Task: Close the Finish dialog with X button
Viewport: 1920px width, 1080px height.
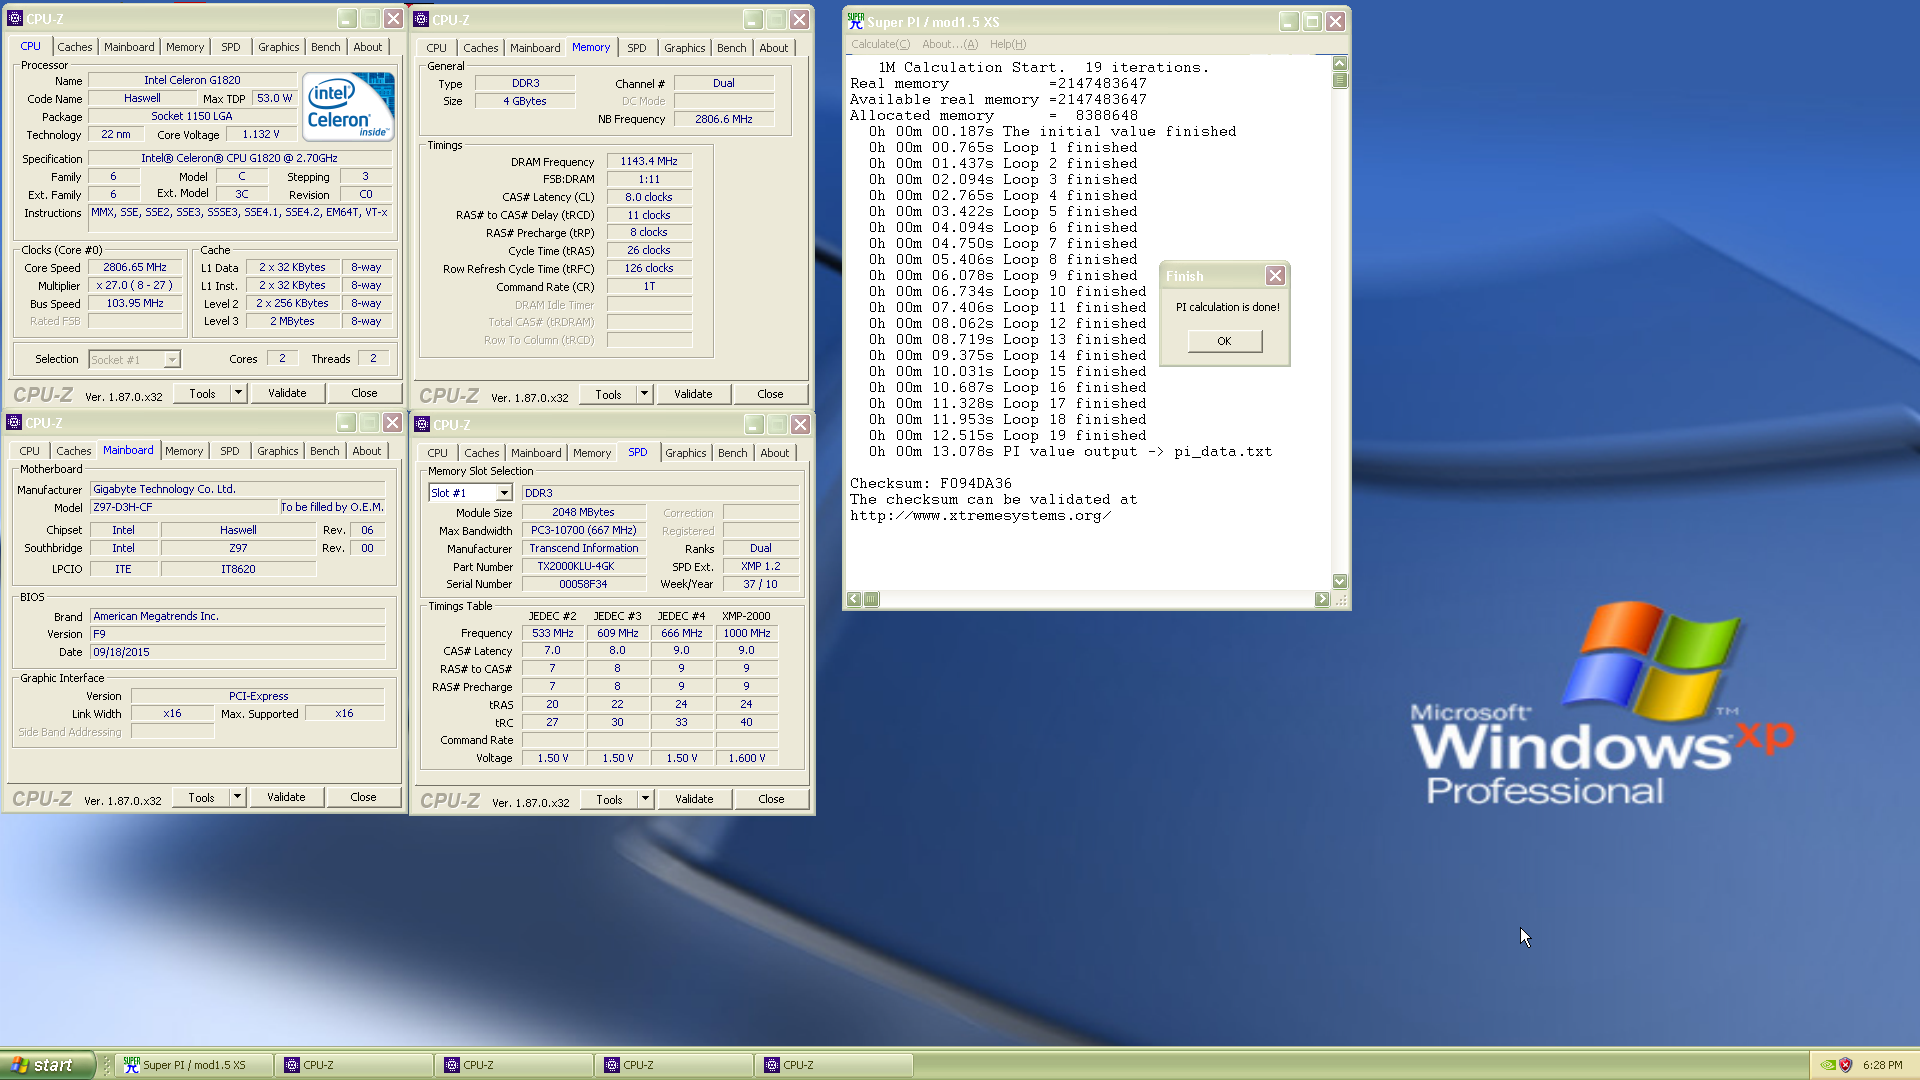Action: point(1275,275)
